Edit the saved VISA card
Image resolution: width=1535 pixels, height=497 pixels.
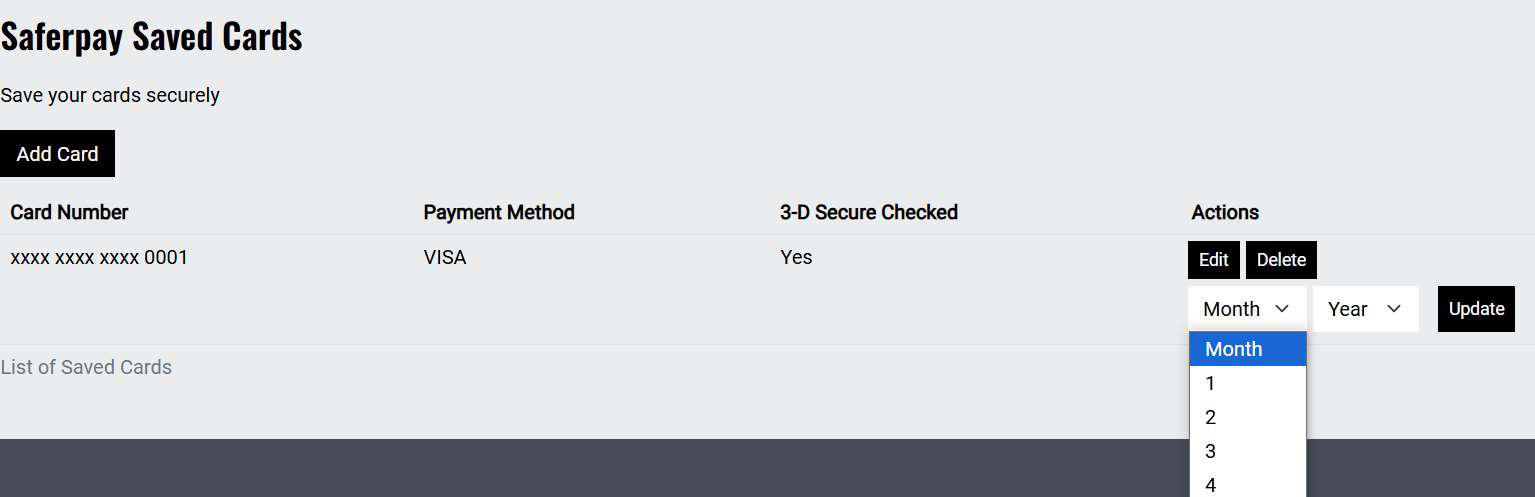[x=1213, y=260]
